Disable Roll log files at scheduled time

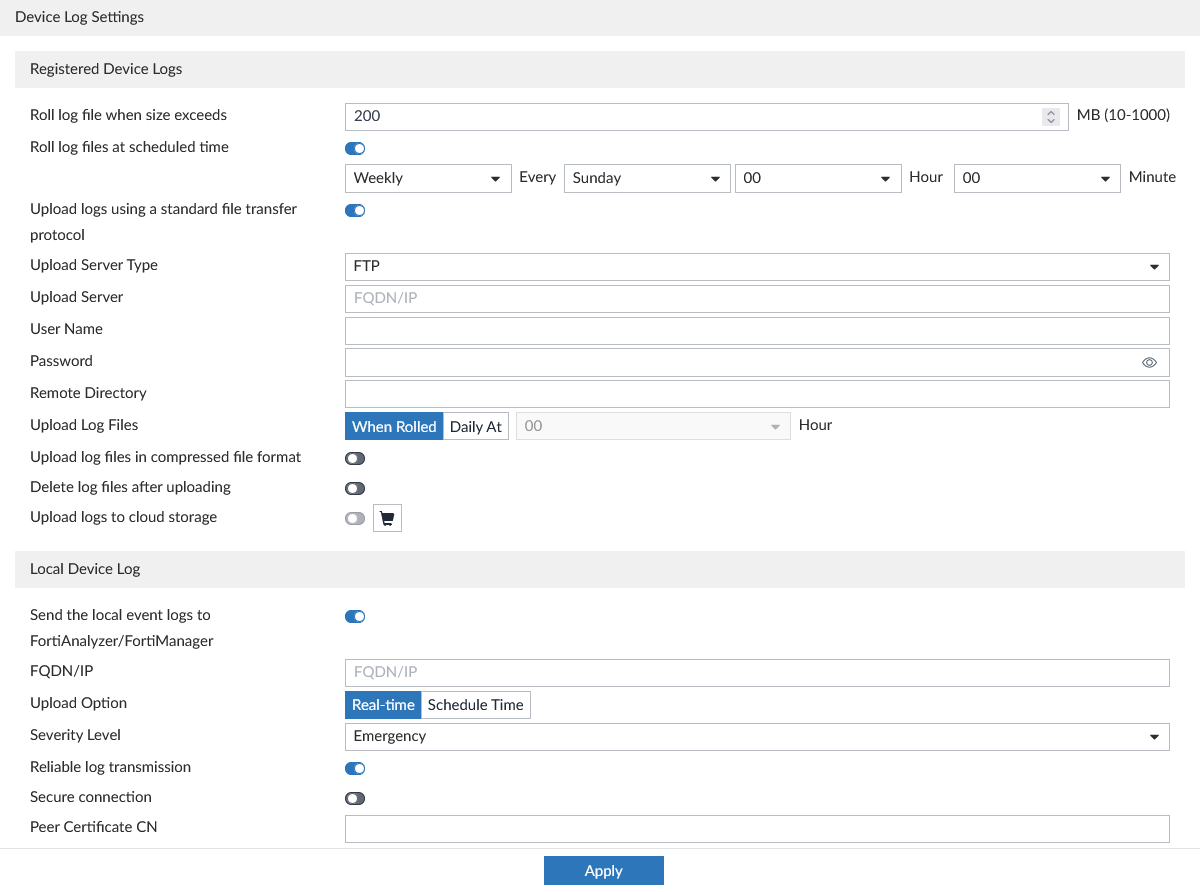[355, 148]
